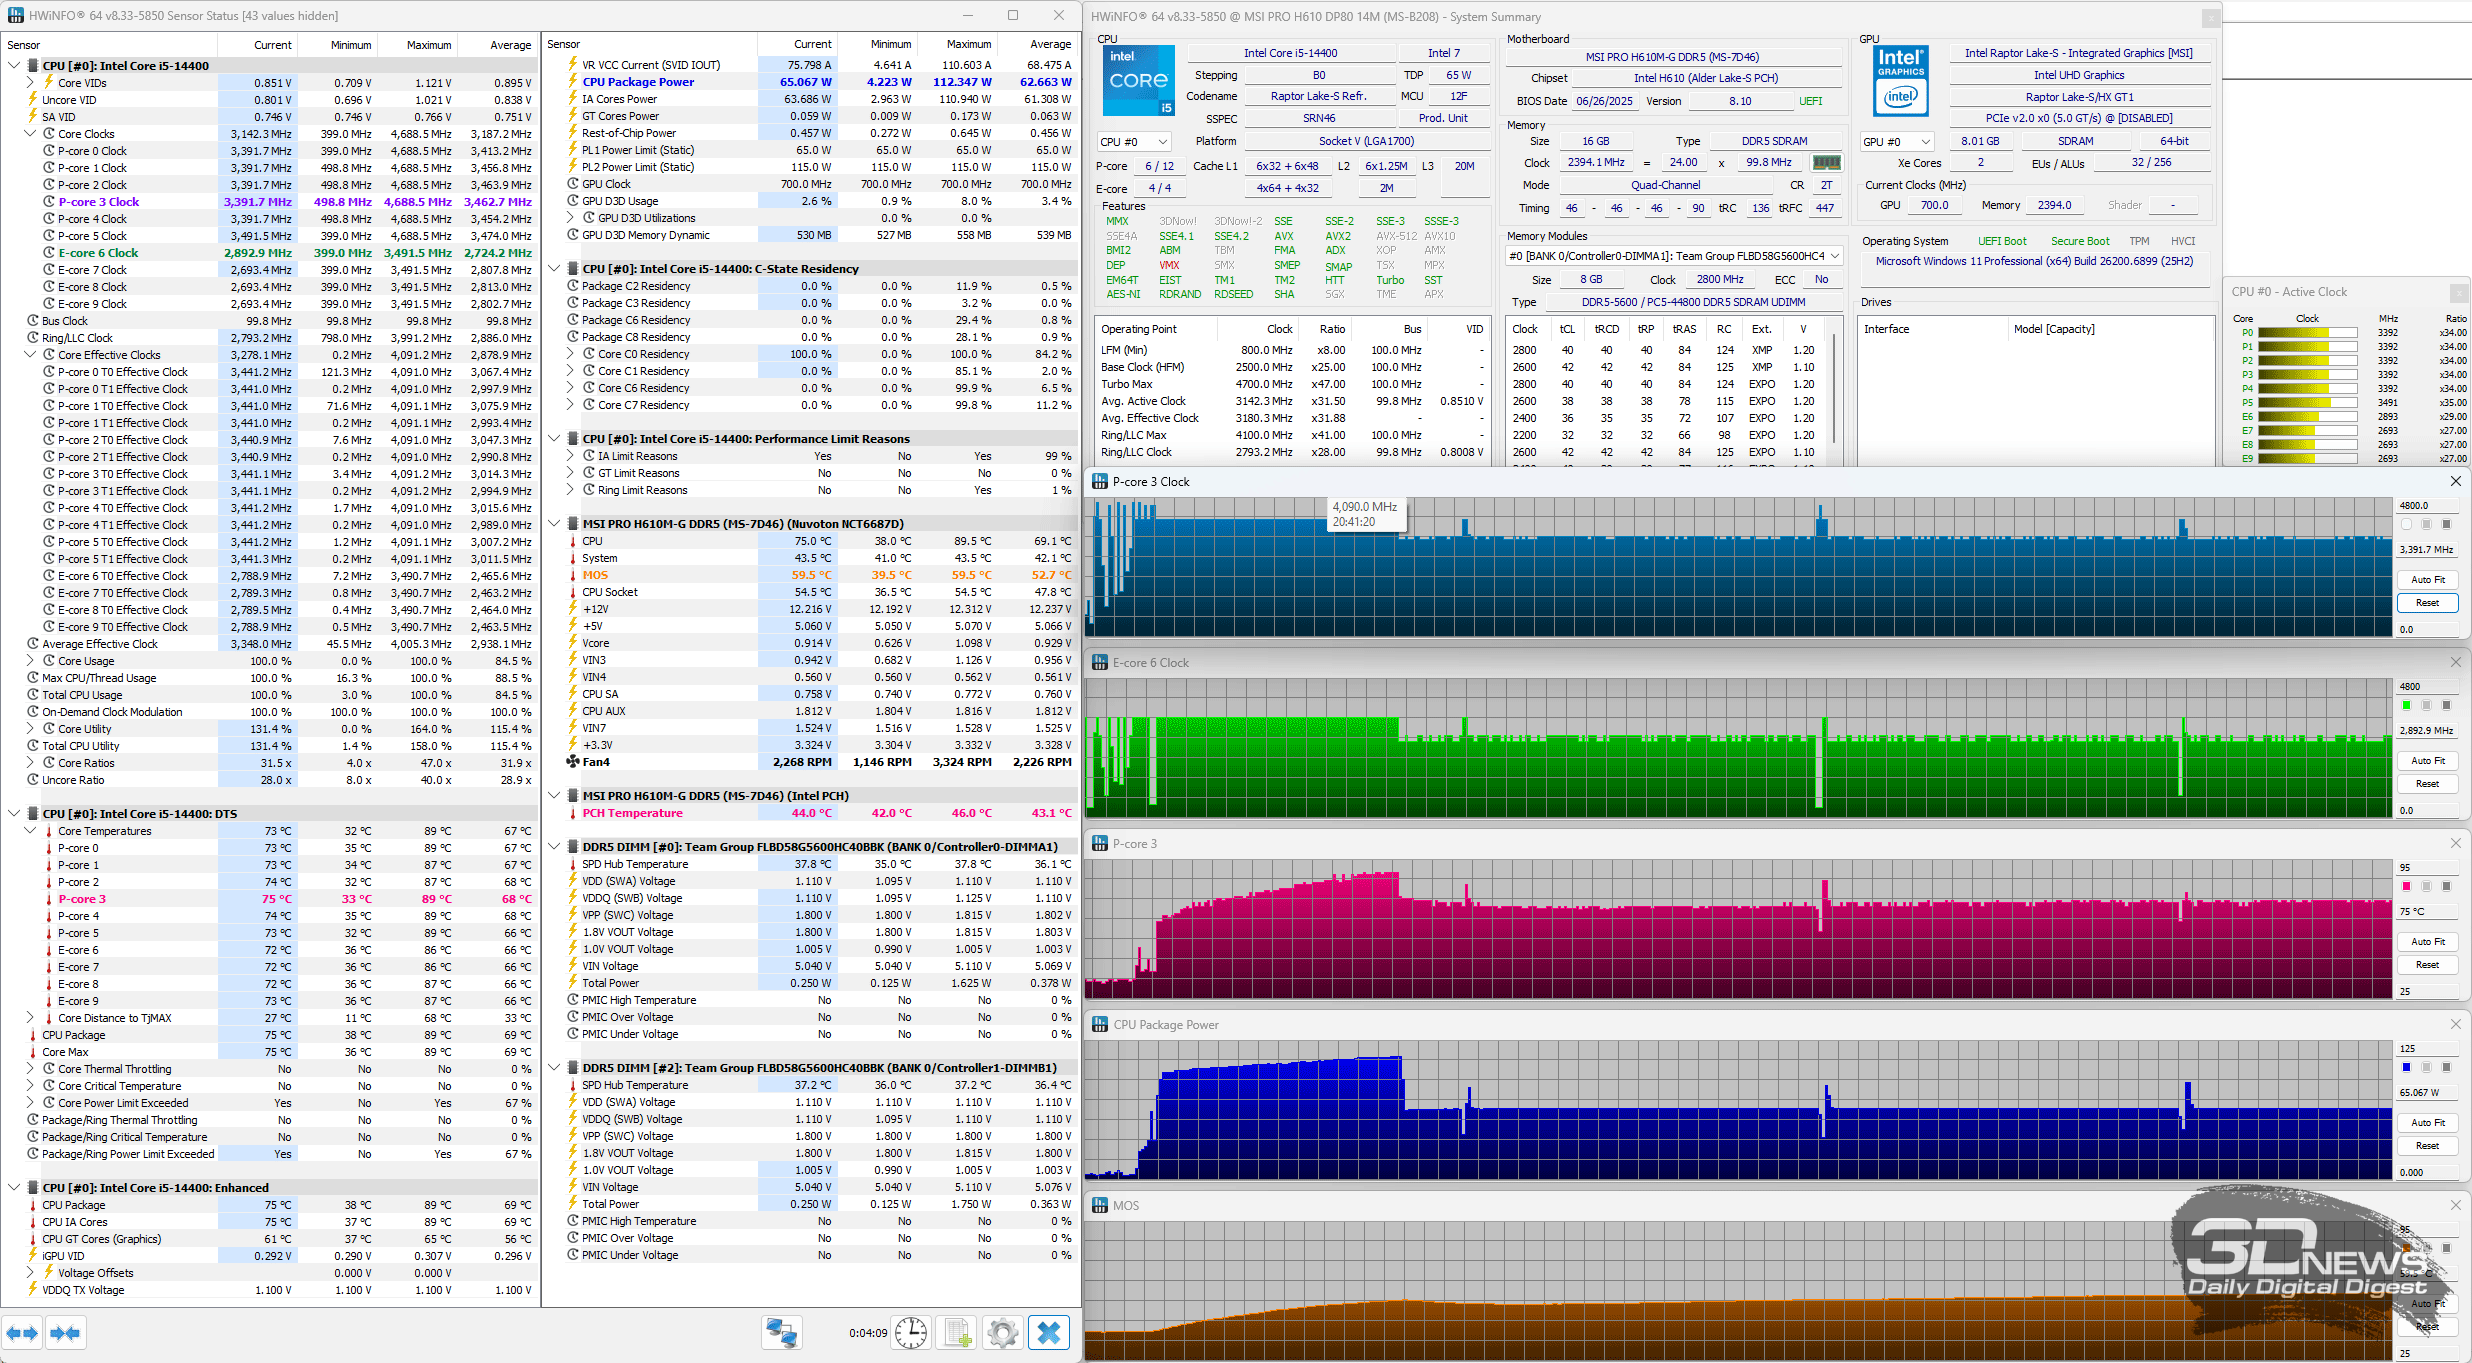Open the network remote monitoring icon

(781, 1333)
